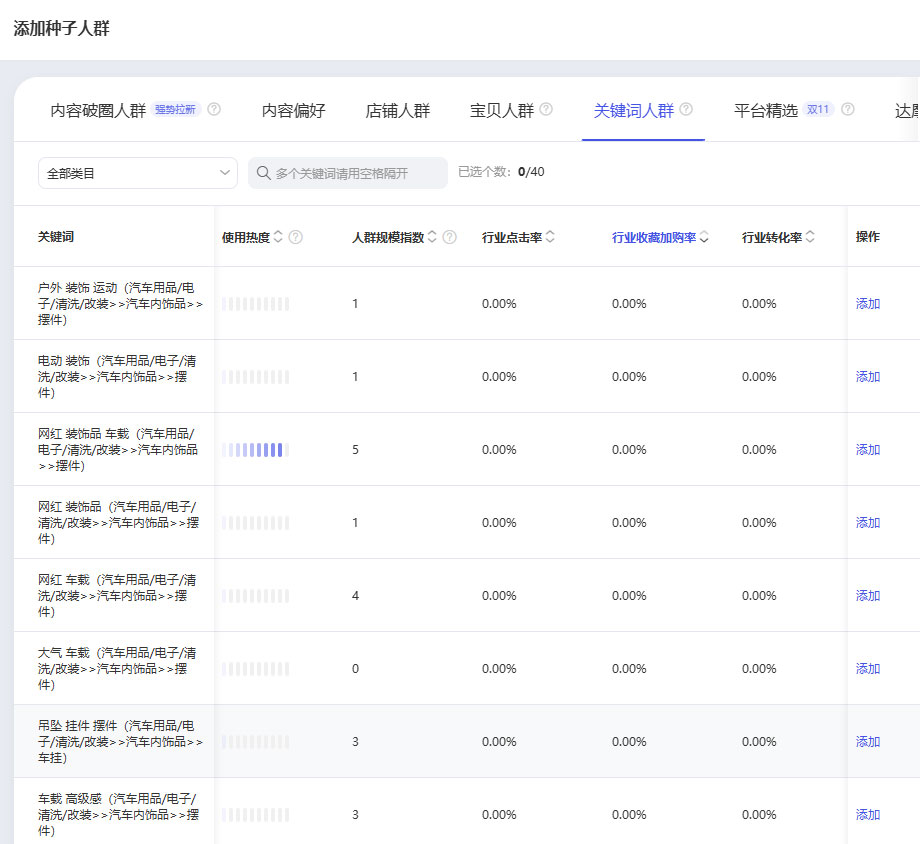920x844 pixels.
Task: Sort by 人群规模指数 arrows
Action: click(432, 237)
